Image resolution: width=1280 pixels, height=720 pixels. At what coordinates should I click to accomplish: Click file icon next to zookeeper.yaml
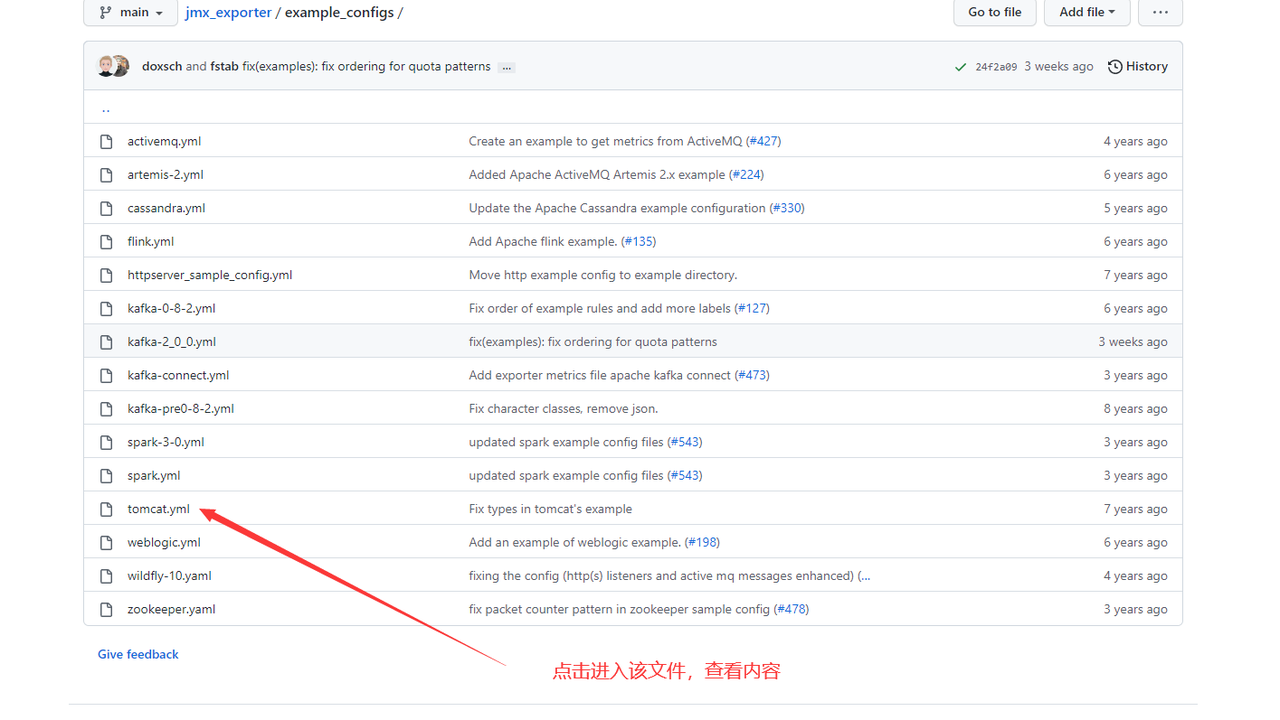coord(106,609)
